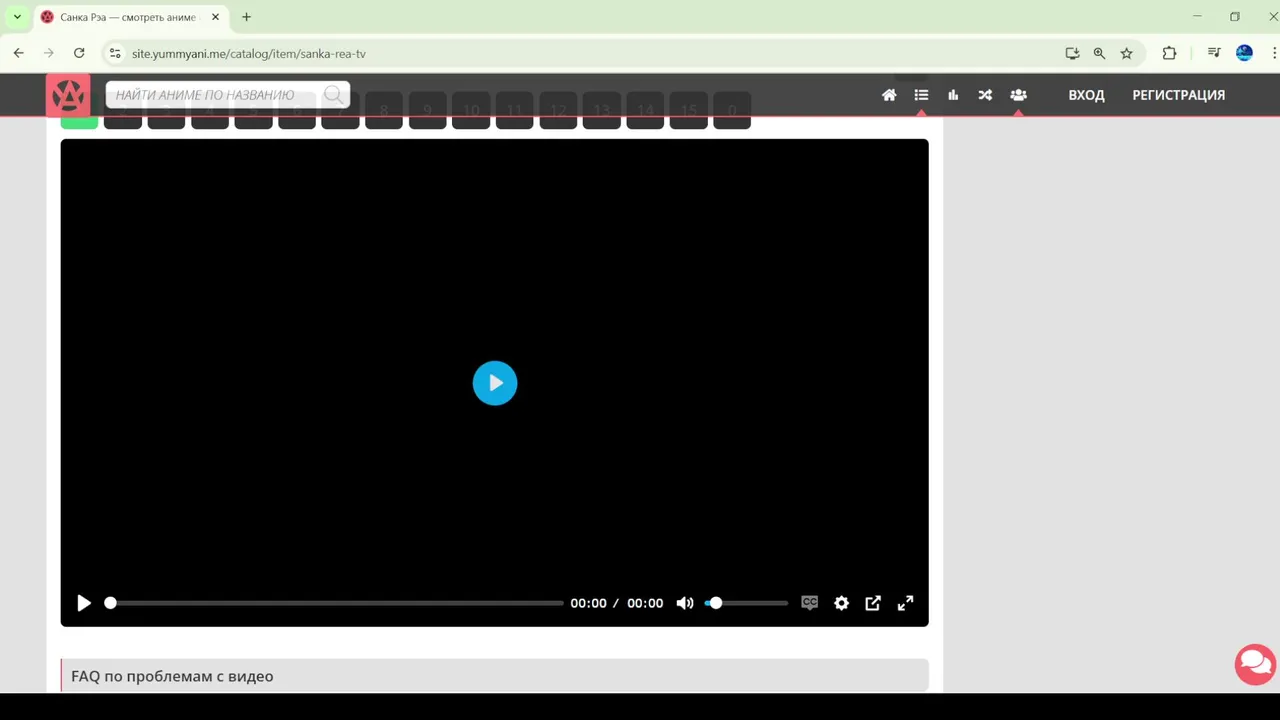Click the YummyAnime red logo

[68, 95]
